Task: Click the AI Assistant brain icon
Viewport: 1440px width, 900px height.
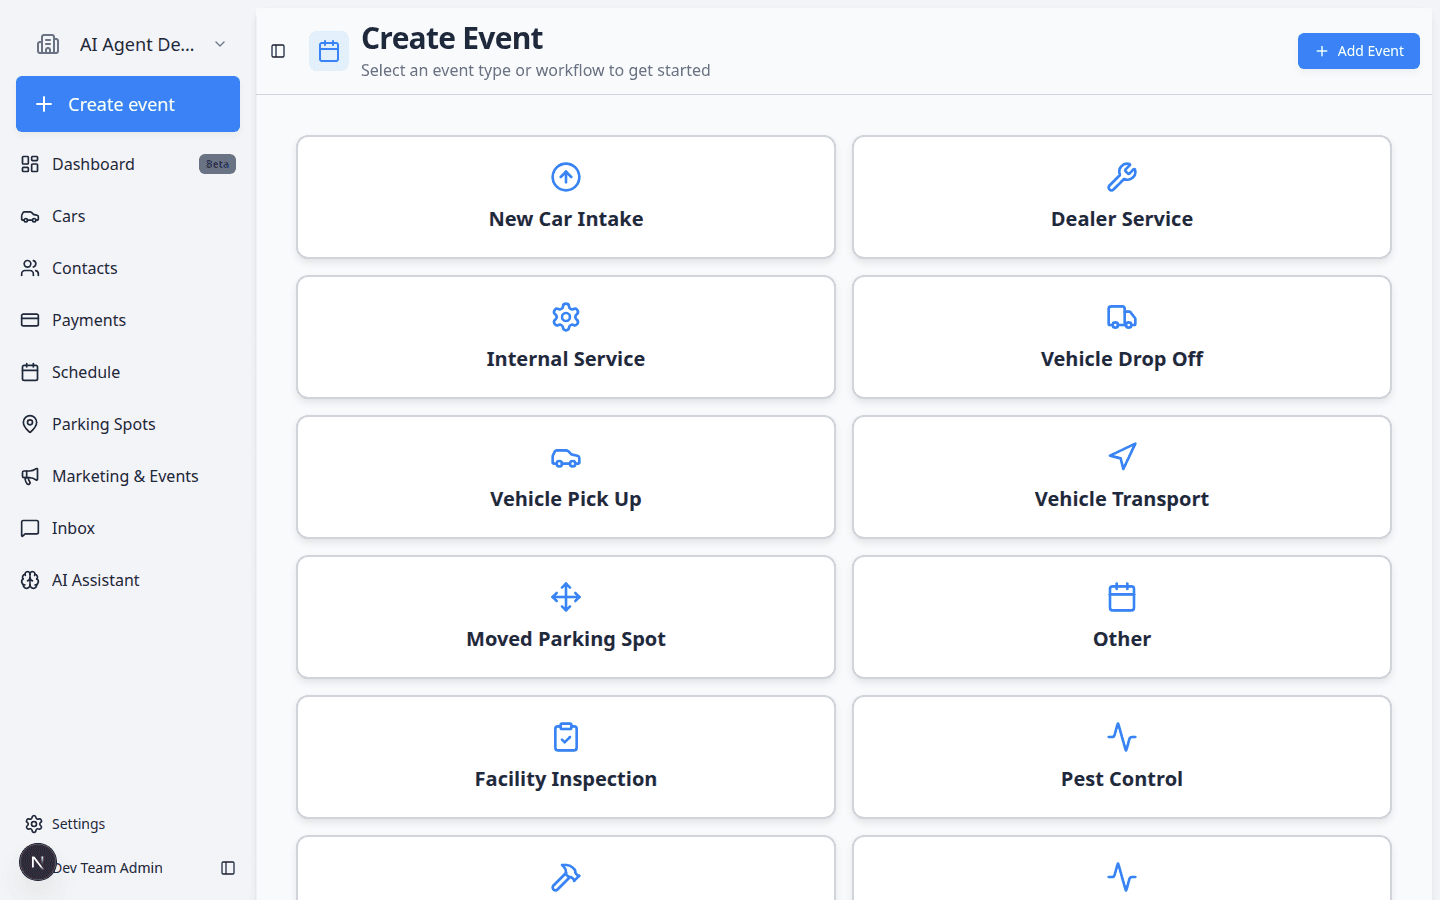Action: [30, 580]
